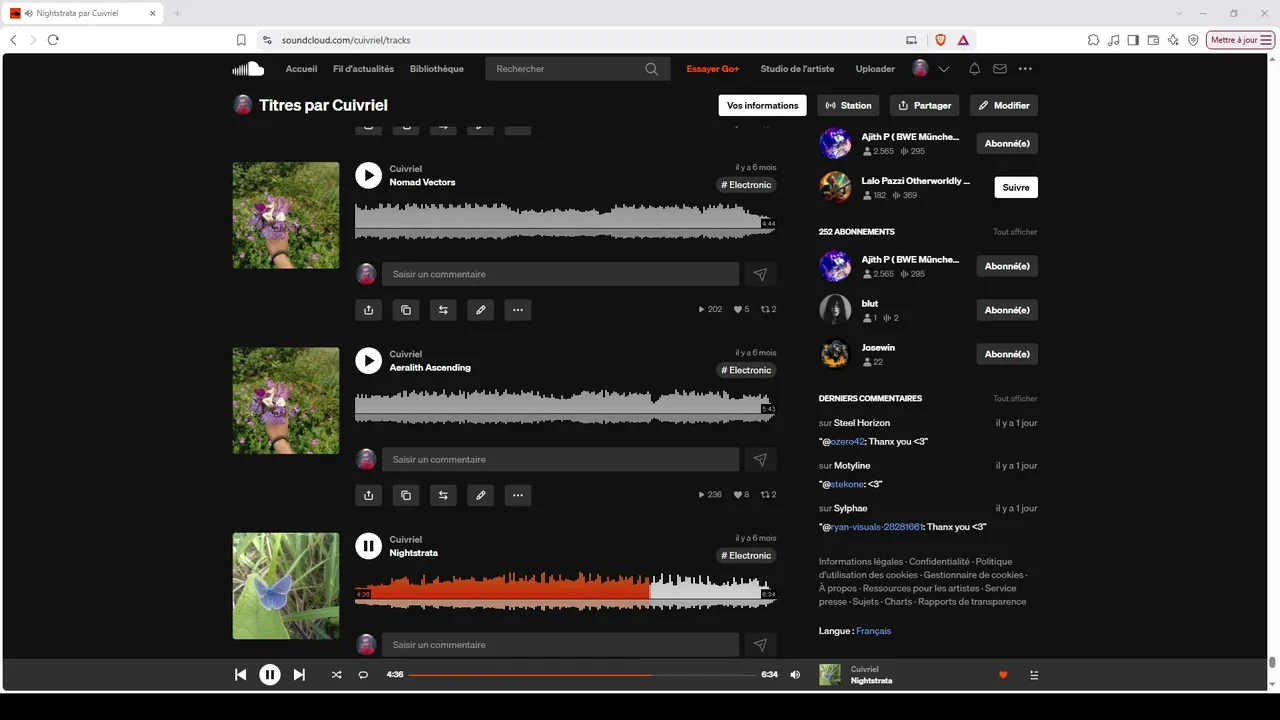Click the Partager profile button
Image resolution: width=1280 pixels, height=720 pixels.
click(924, 105)
